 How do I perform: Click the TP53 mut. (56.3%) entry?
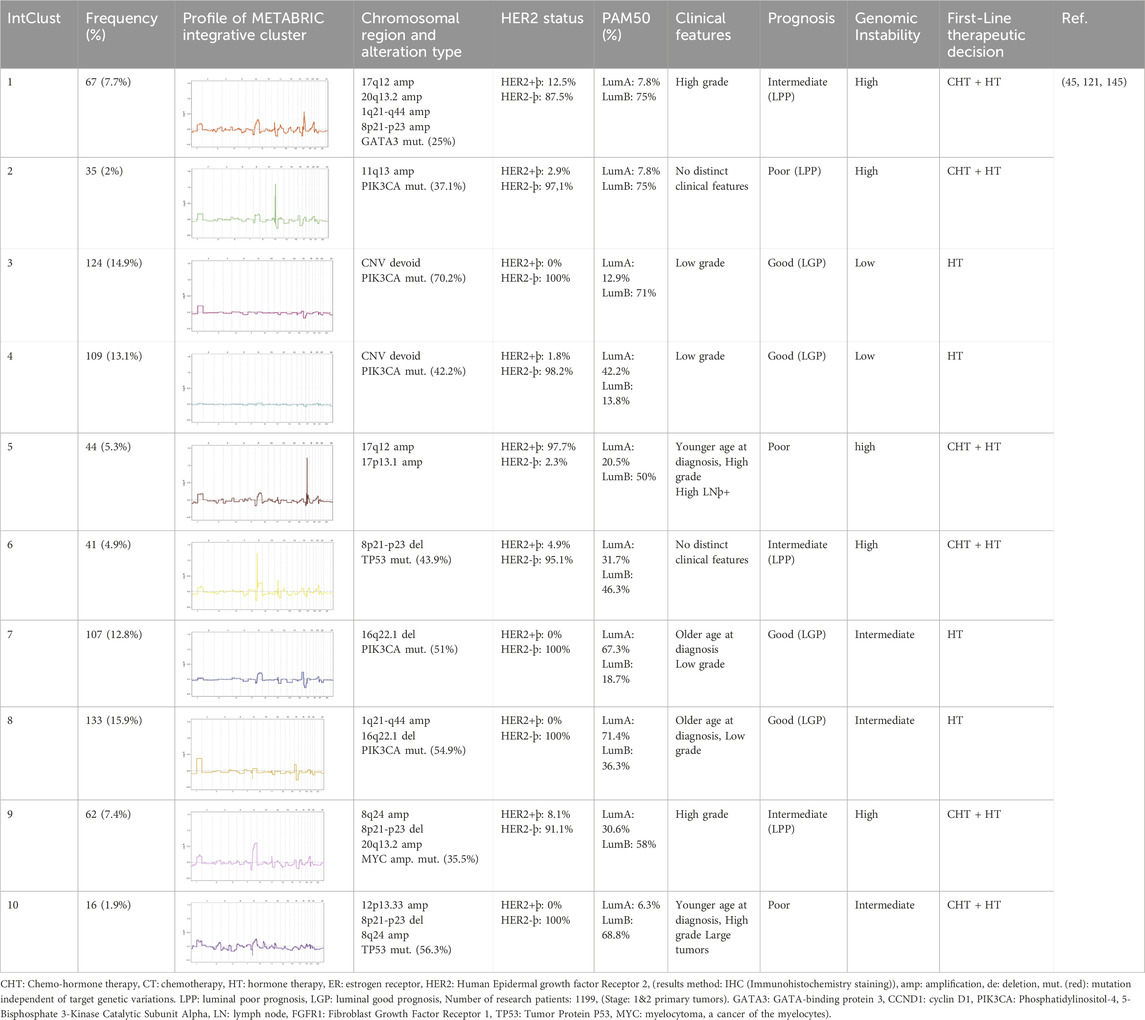(x=406, y=950)
